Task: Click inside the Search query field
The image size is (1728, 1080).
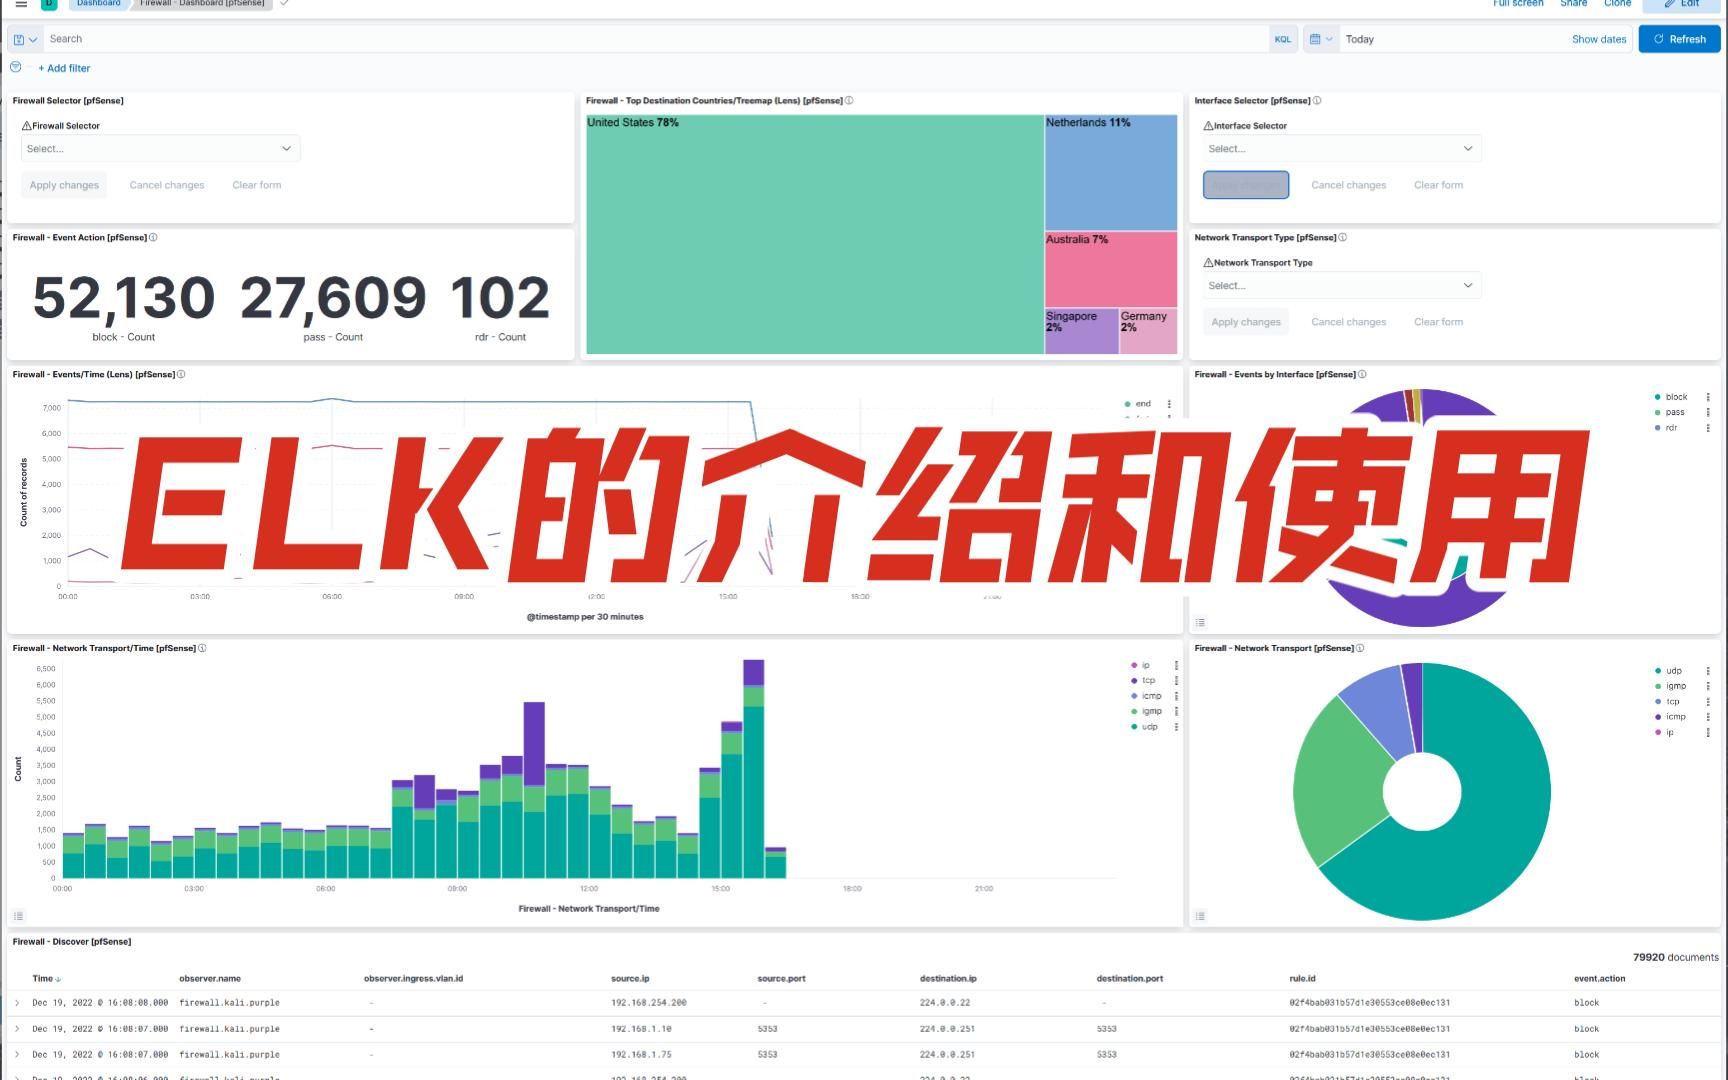Action: click(400, 38)
